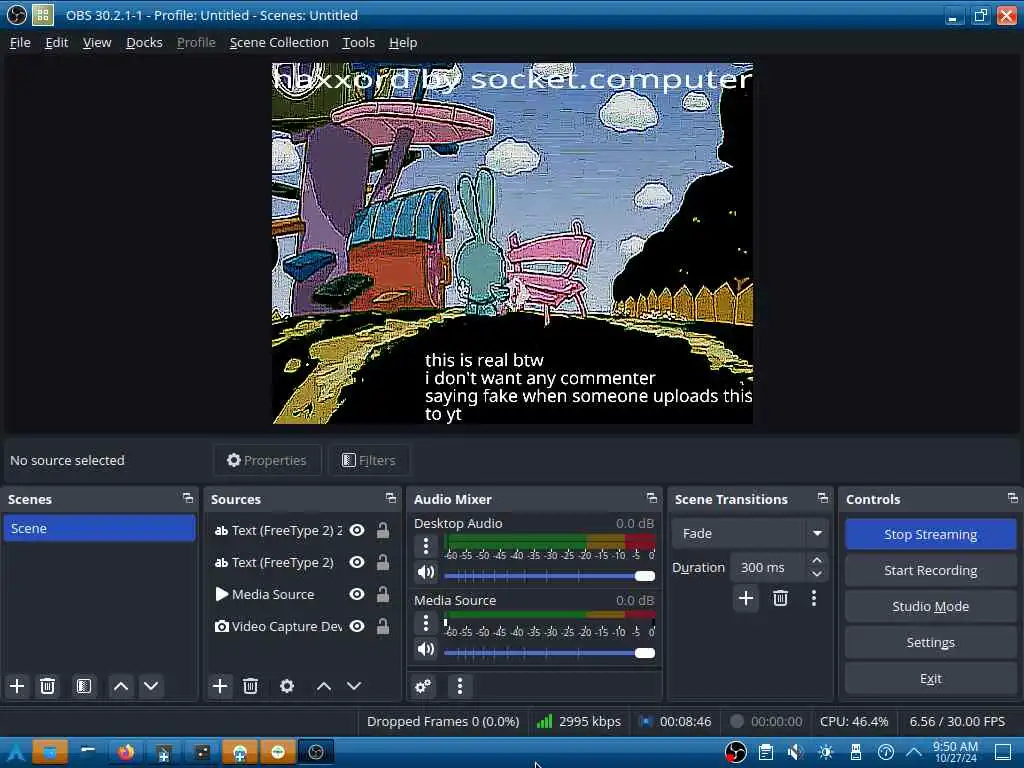Viewport: 1024px width, 768px height.
Task: Decrease transition duration stepper down
Action: (816, 574)
